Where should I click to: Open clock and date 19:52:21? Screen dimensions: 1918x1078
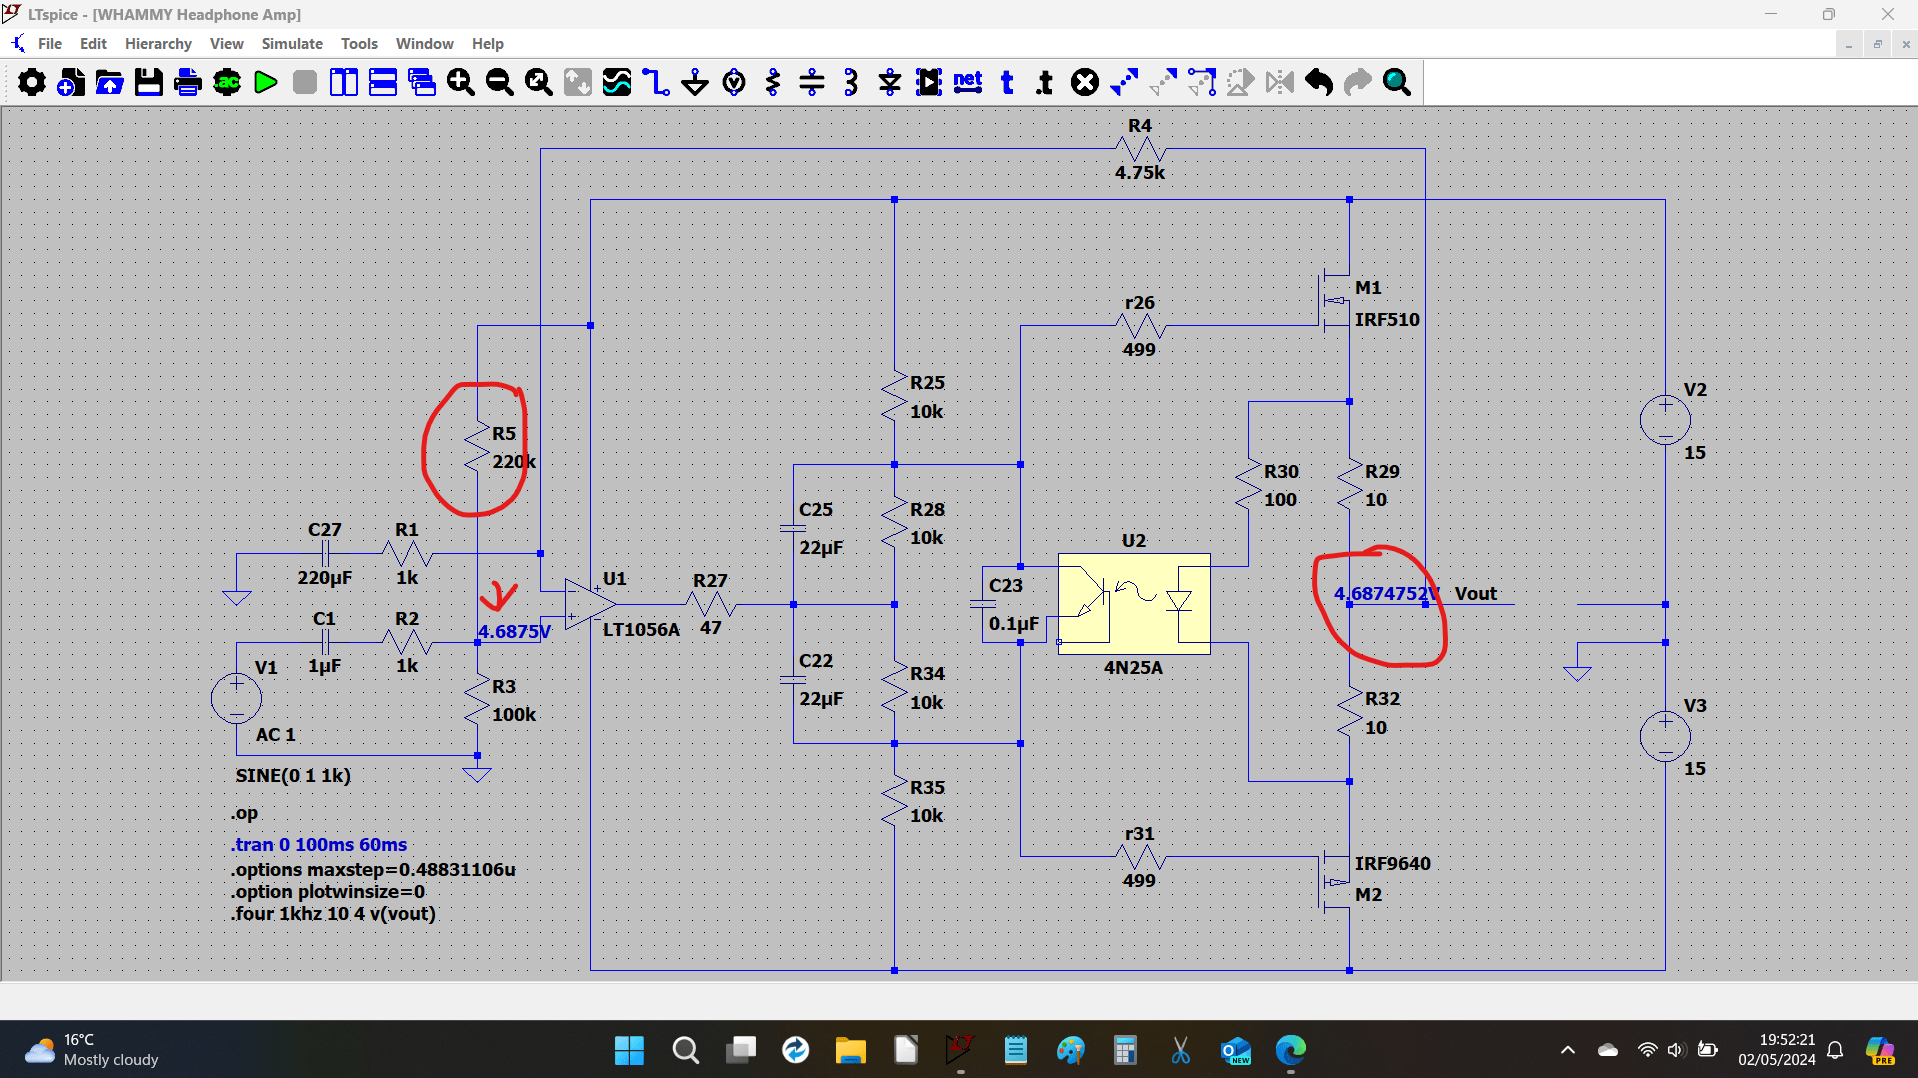point(1776,1050)
